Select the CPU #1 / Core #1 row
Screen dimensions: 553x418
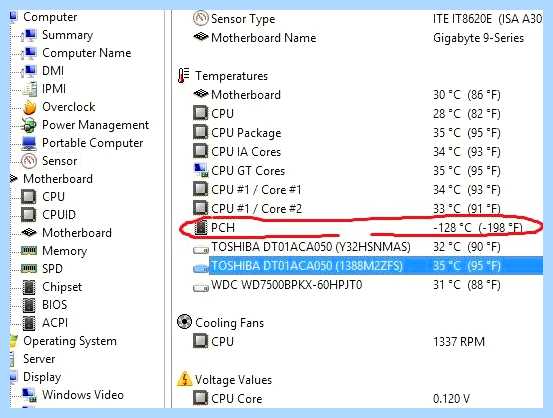(x=347, y=190)
